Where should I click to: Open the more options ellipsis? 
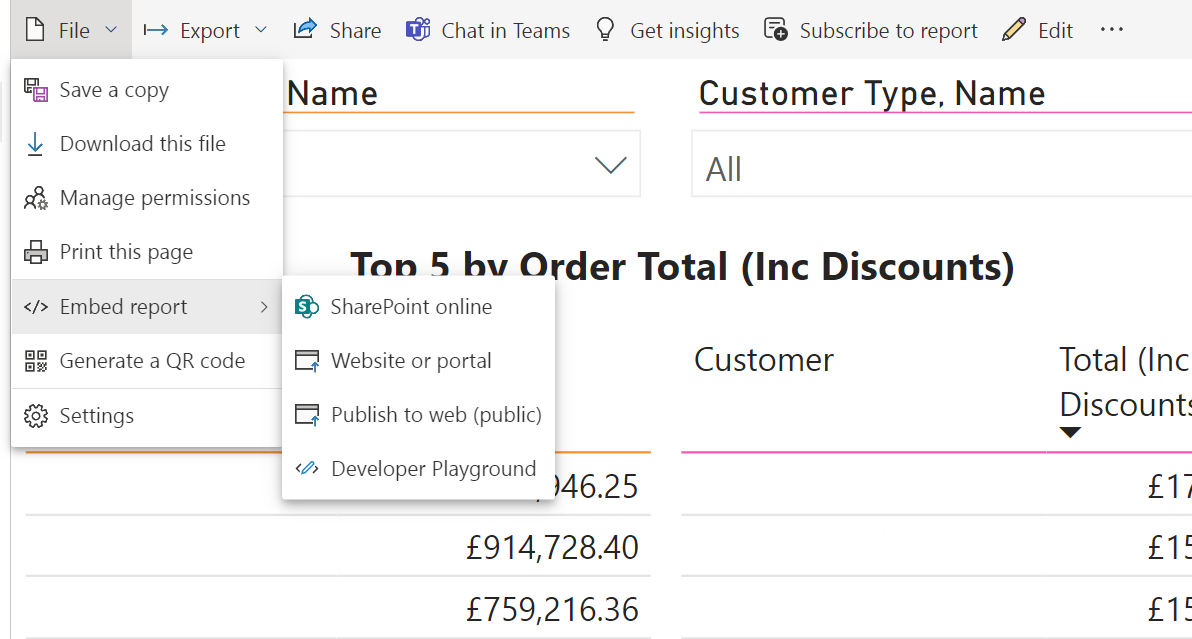(x=1111, y=30)
